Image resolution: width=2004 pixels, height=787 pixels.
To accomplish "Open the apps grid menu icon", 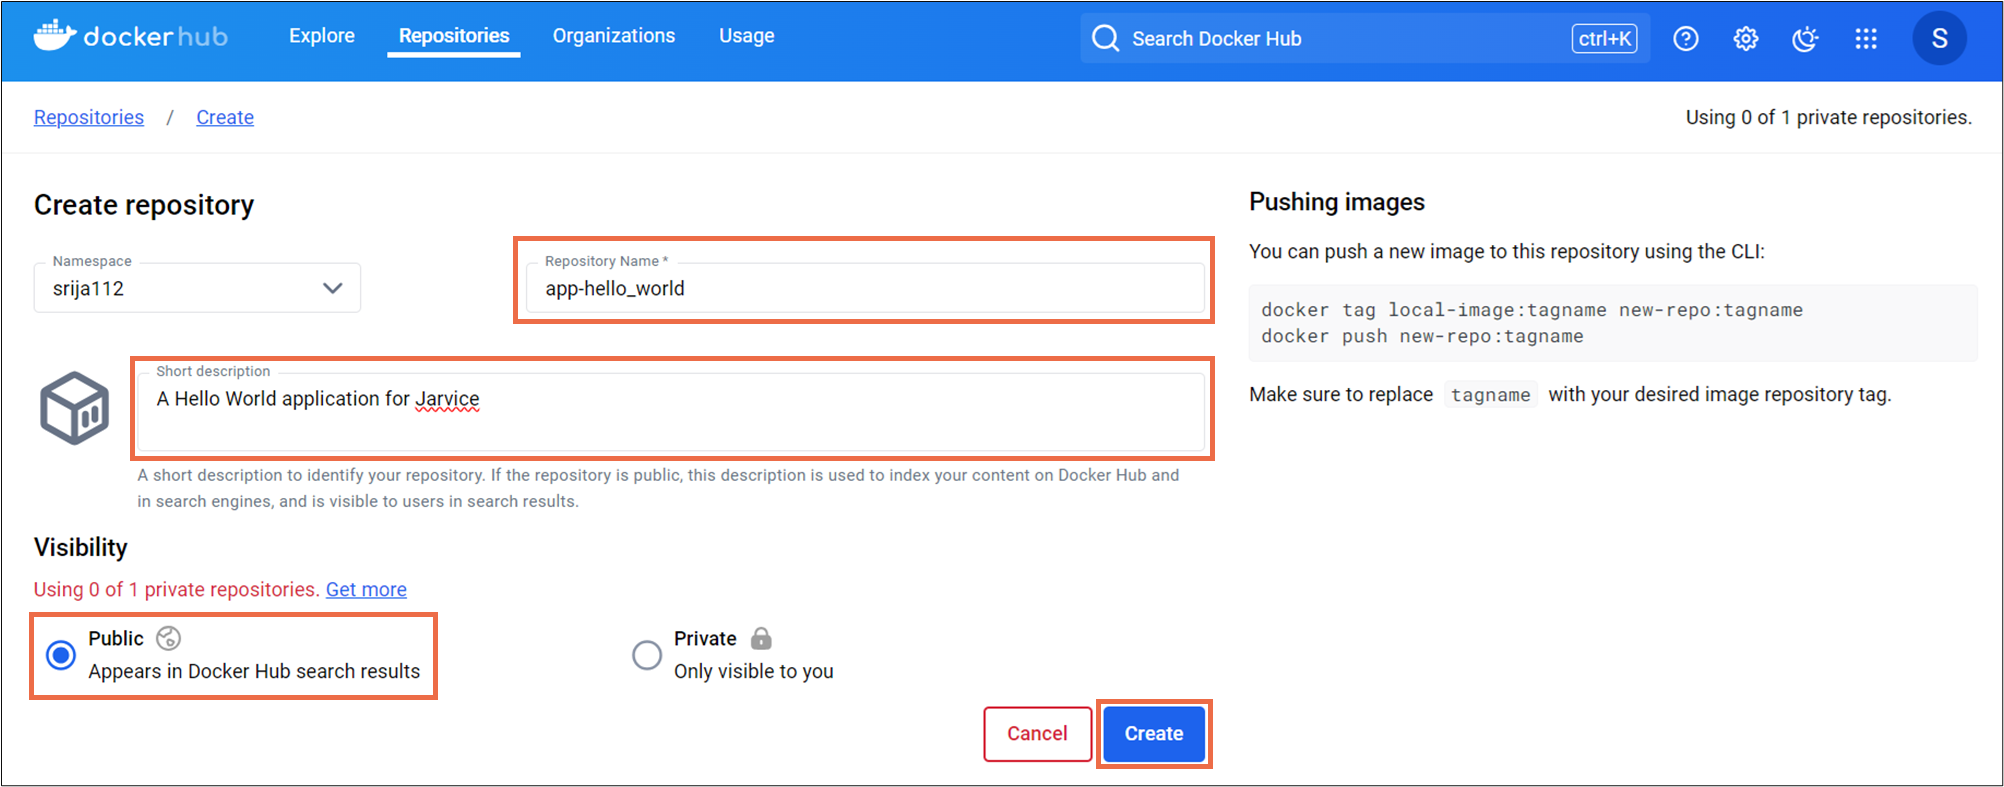I will click(x=1866, y=39).
